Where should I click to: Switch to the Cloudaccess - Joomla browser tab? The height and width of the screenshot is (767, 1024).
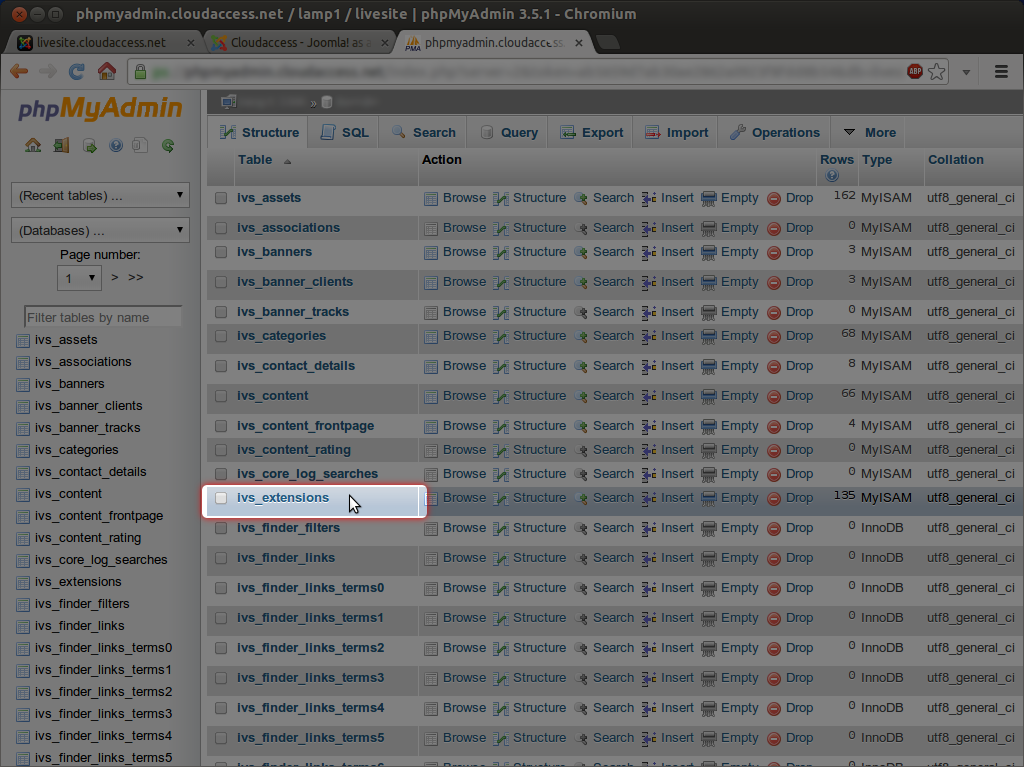[300, 42]
